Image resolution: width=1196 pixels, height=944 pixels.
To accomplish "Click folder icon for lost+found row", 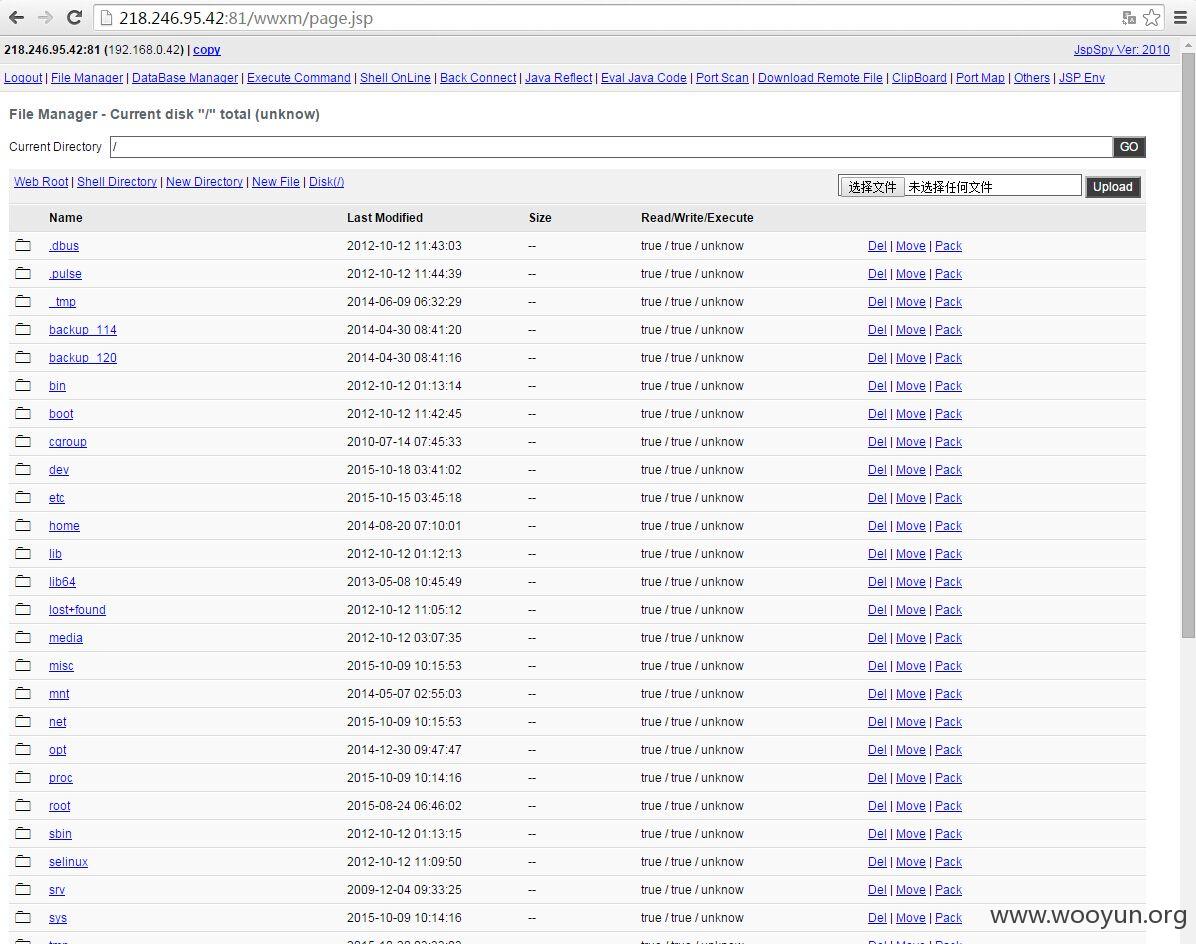I will [x=23, y=609].
